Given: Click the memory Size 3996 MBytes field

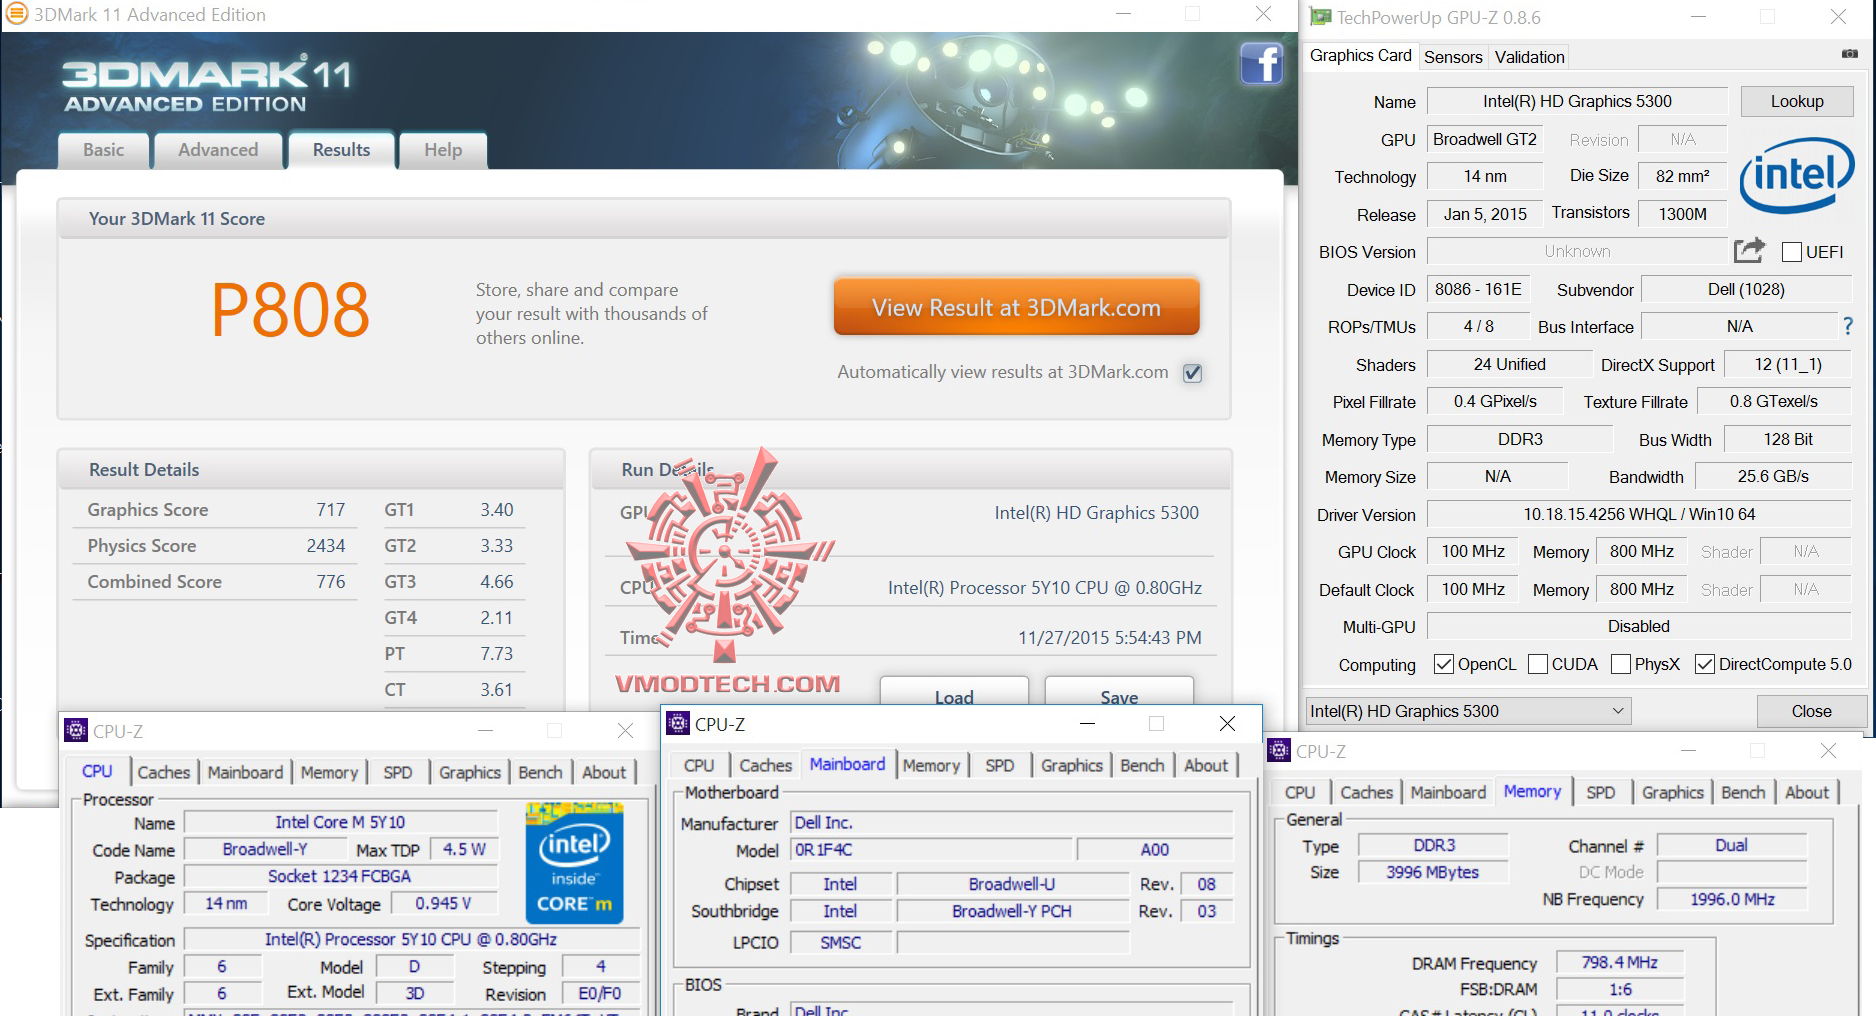Looking at the screenshot, I should pos(1432,872).
